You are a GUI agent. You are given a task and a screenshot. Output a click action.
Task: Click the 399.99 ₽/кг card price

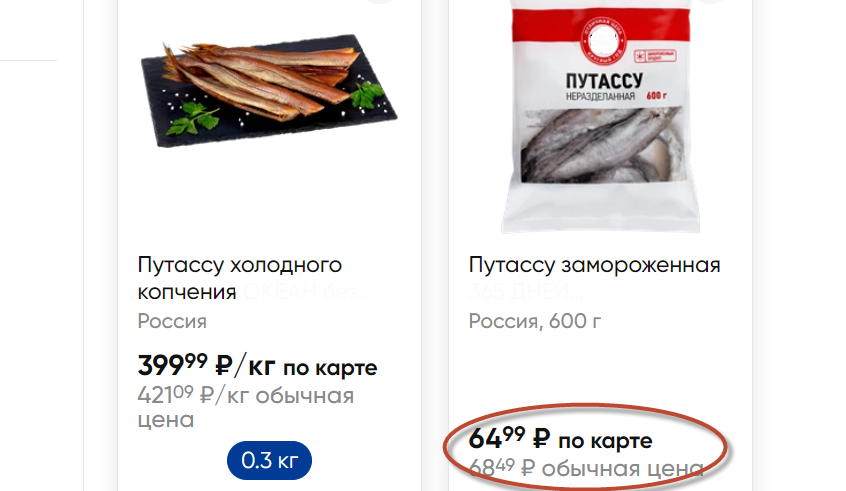257,365
